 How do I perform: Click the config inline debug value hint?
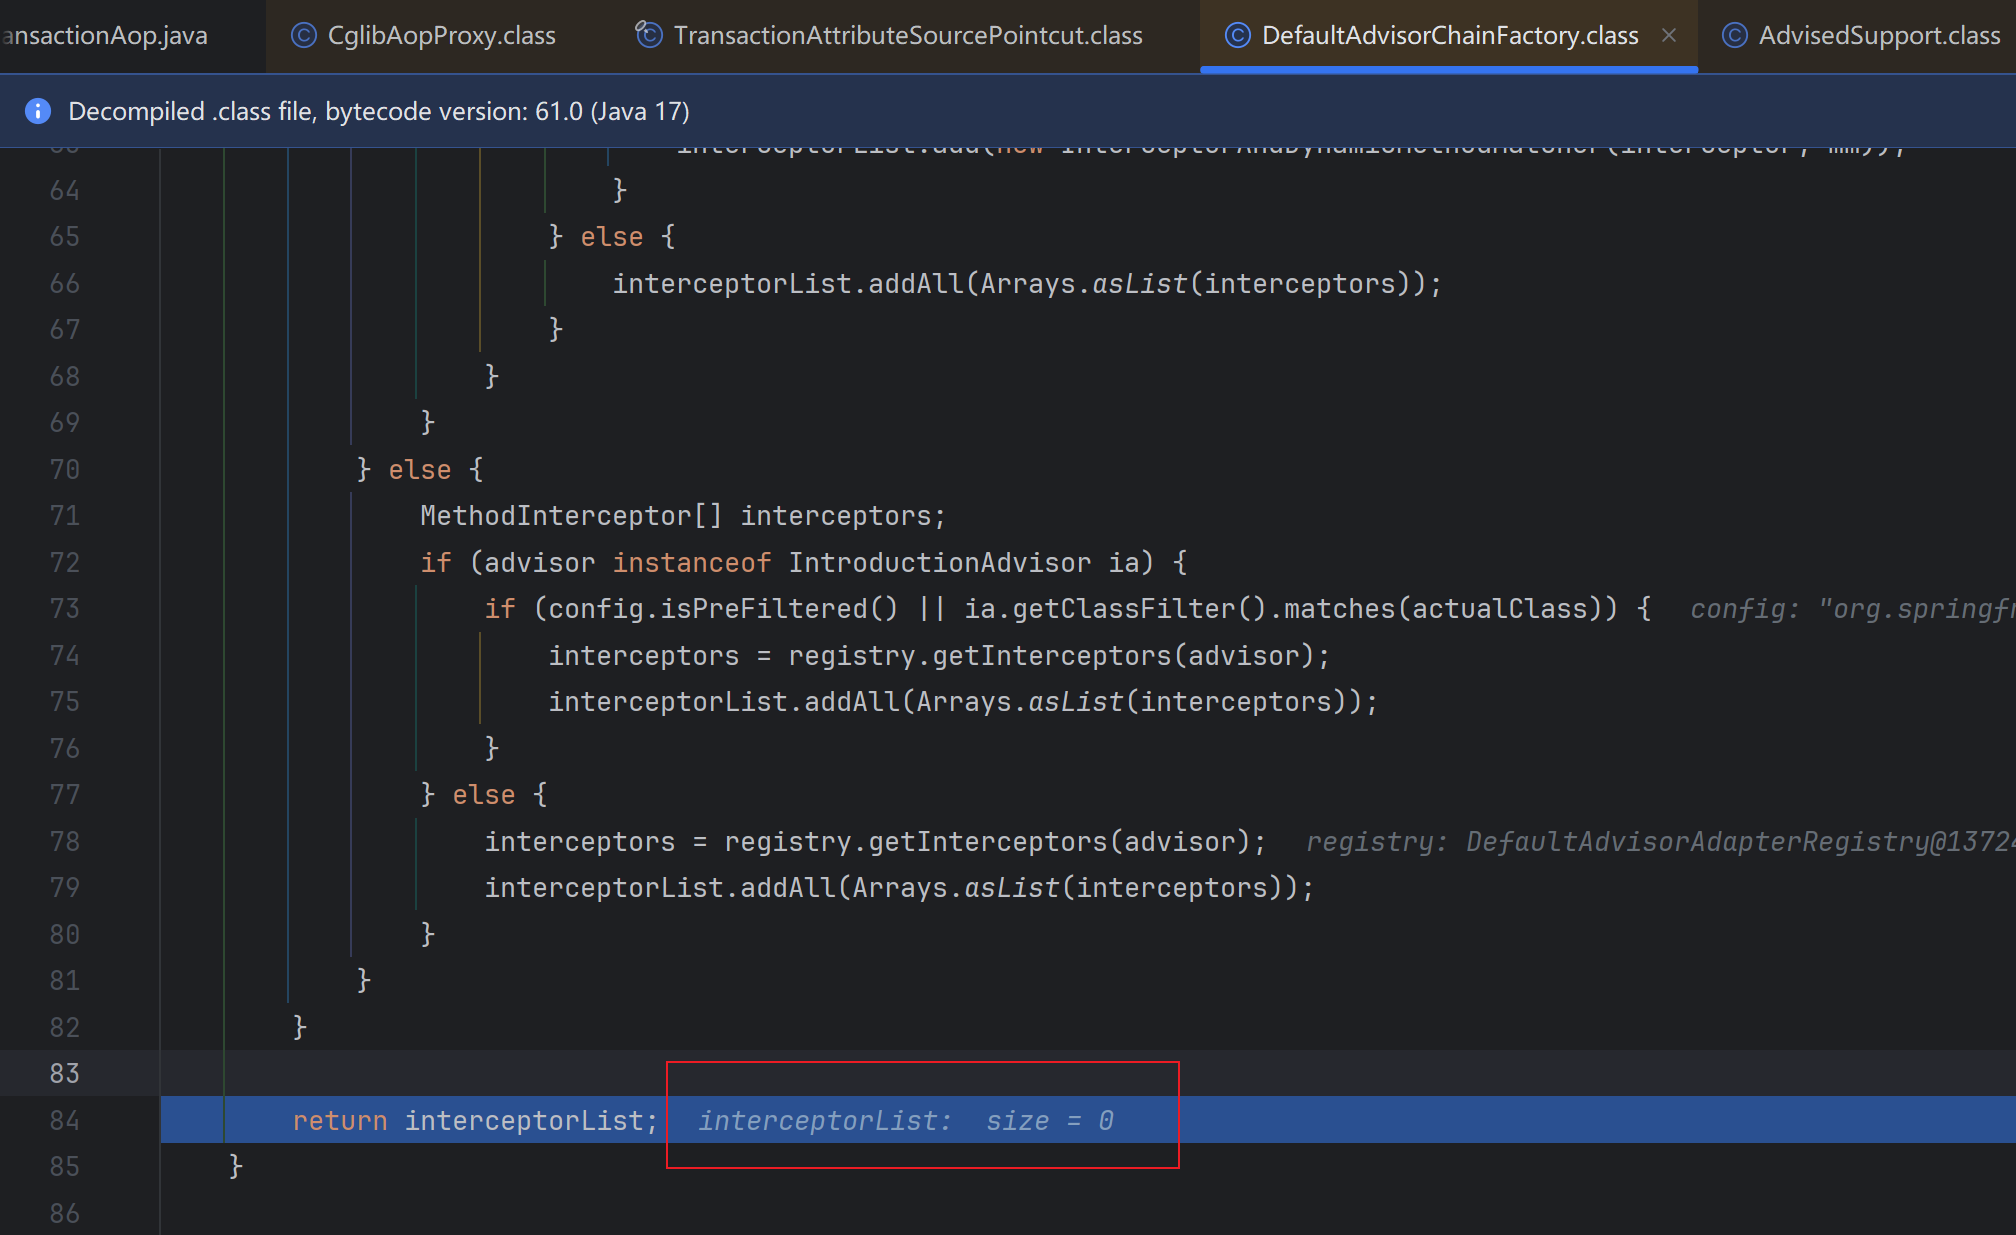point(1850,609)
